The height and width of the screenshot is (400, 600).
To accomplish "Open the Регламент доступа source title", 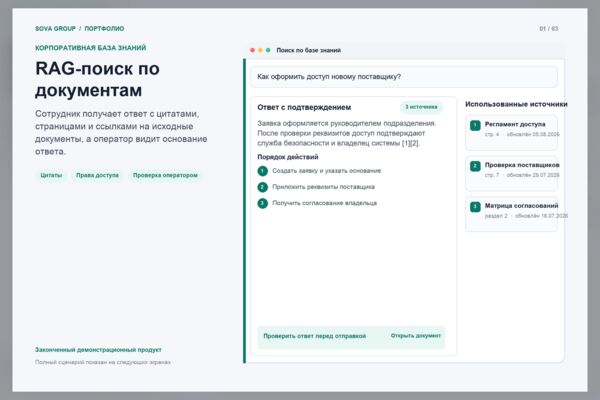I will [515, 124].
